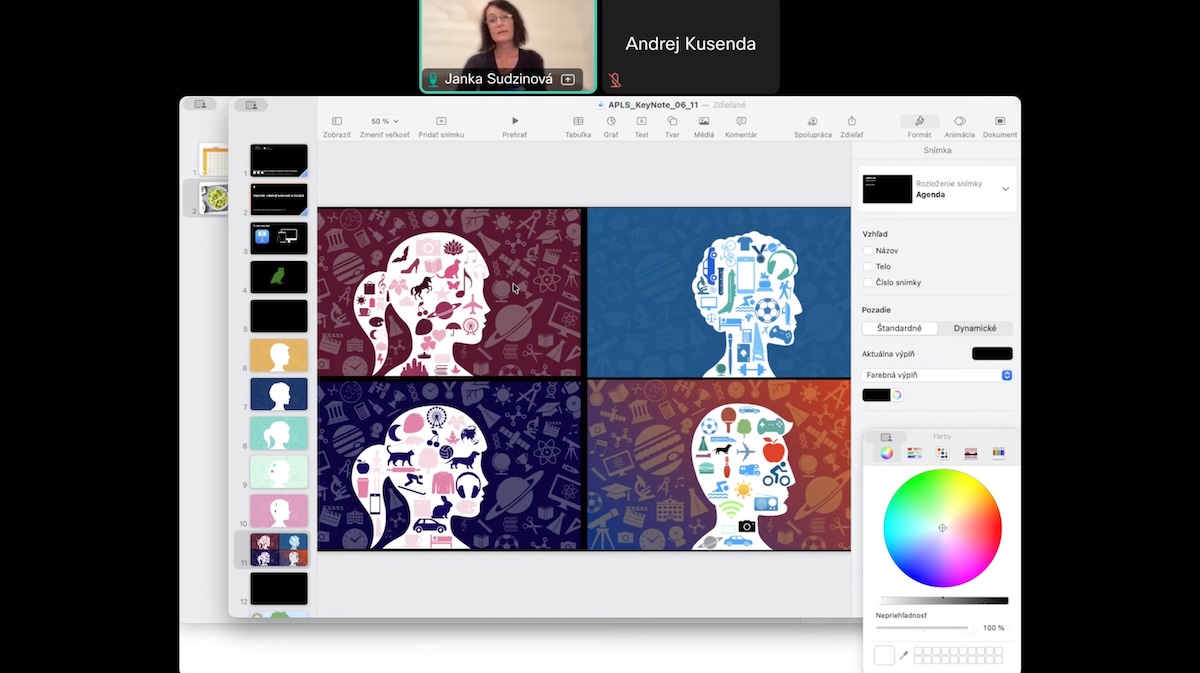Select slide 5 black thumbnail
Viewport: 1200px width, 673px height.
click(x=279, y=316)
